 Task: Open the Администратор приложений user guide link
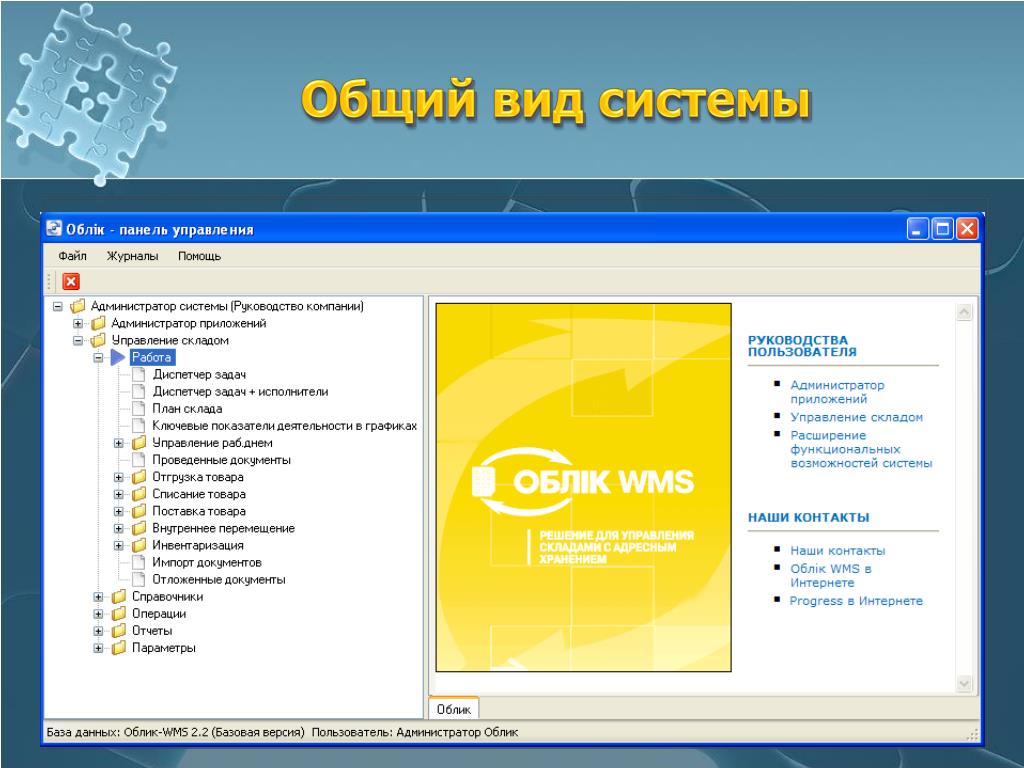pos(837,392)
